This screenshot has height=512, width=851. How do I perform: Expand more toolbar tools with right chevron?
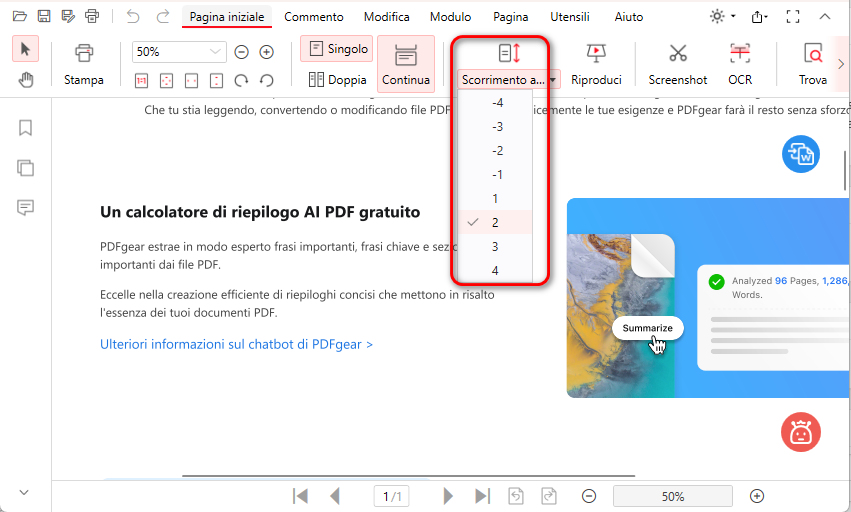click(x=841, y=64)
